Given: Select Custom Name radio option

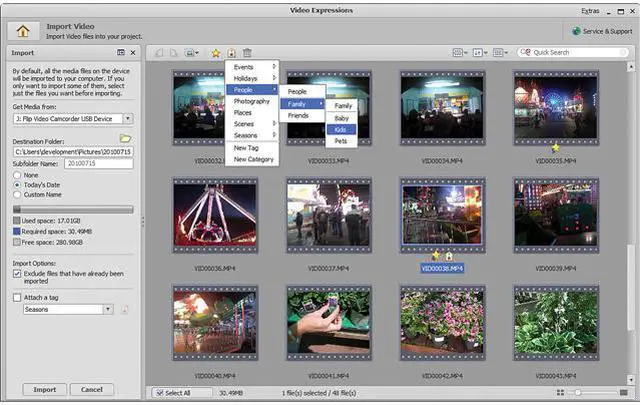Looking at the screenshot, I should click(x=17, y=196).
